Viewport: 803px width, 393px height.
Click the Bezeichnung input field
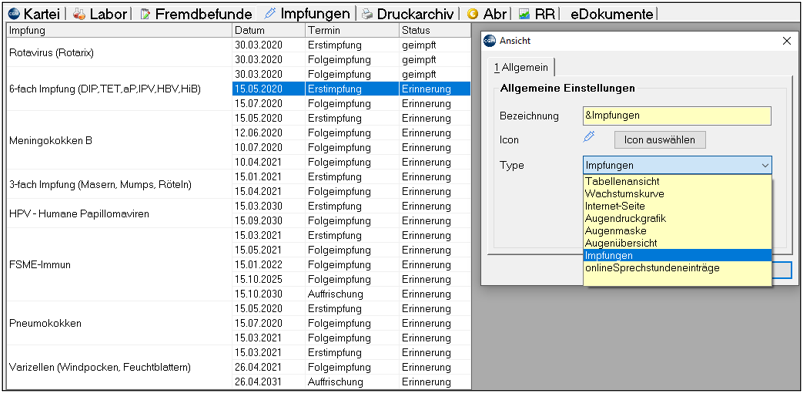677,115
